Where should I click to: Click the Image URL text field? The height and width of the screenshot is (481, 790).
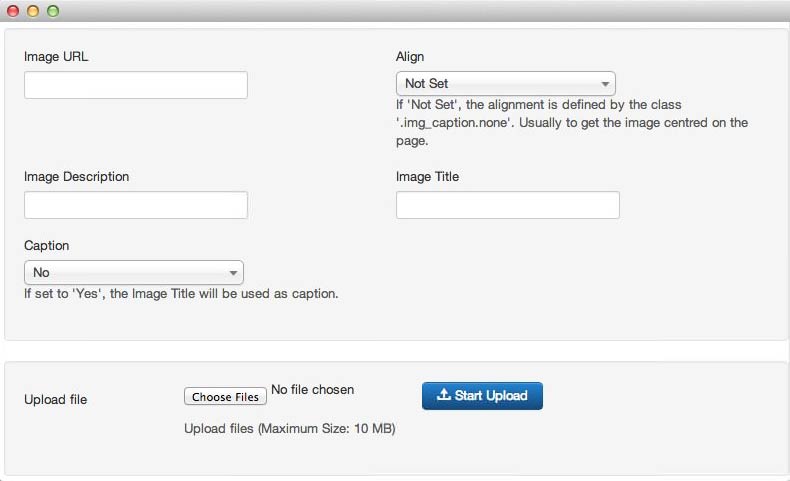(135, 85)
